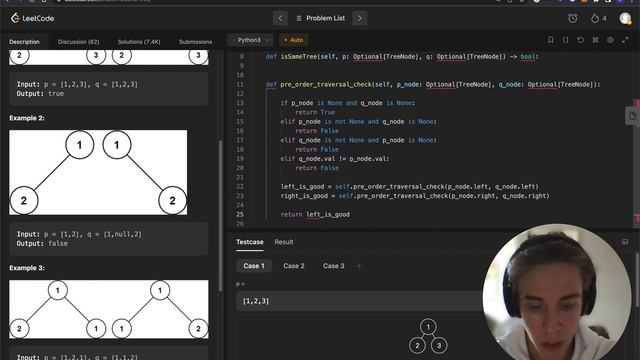Open editor settings gear icon

click(610, 40)
